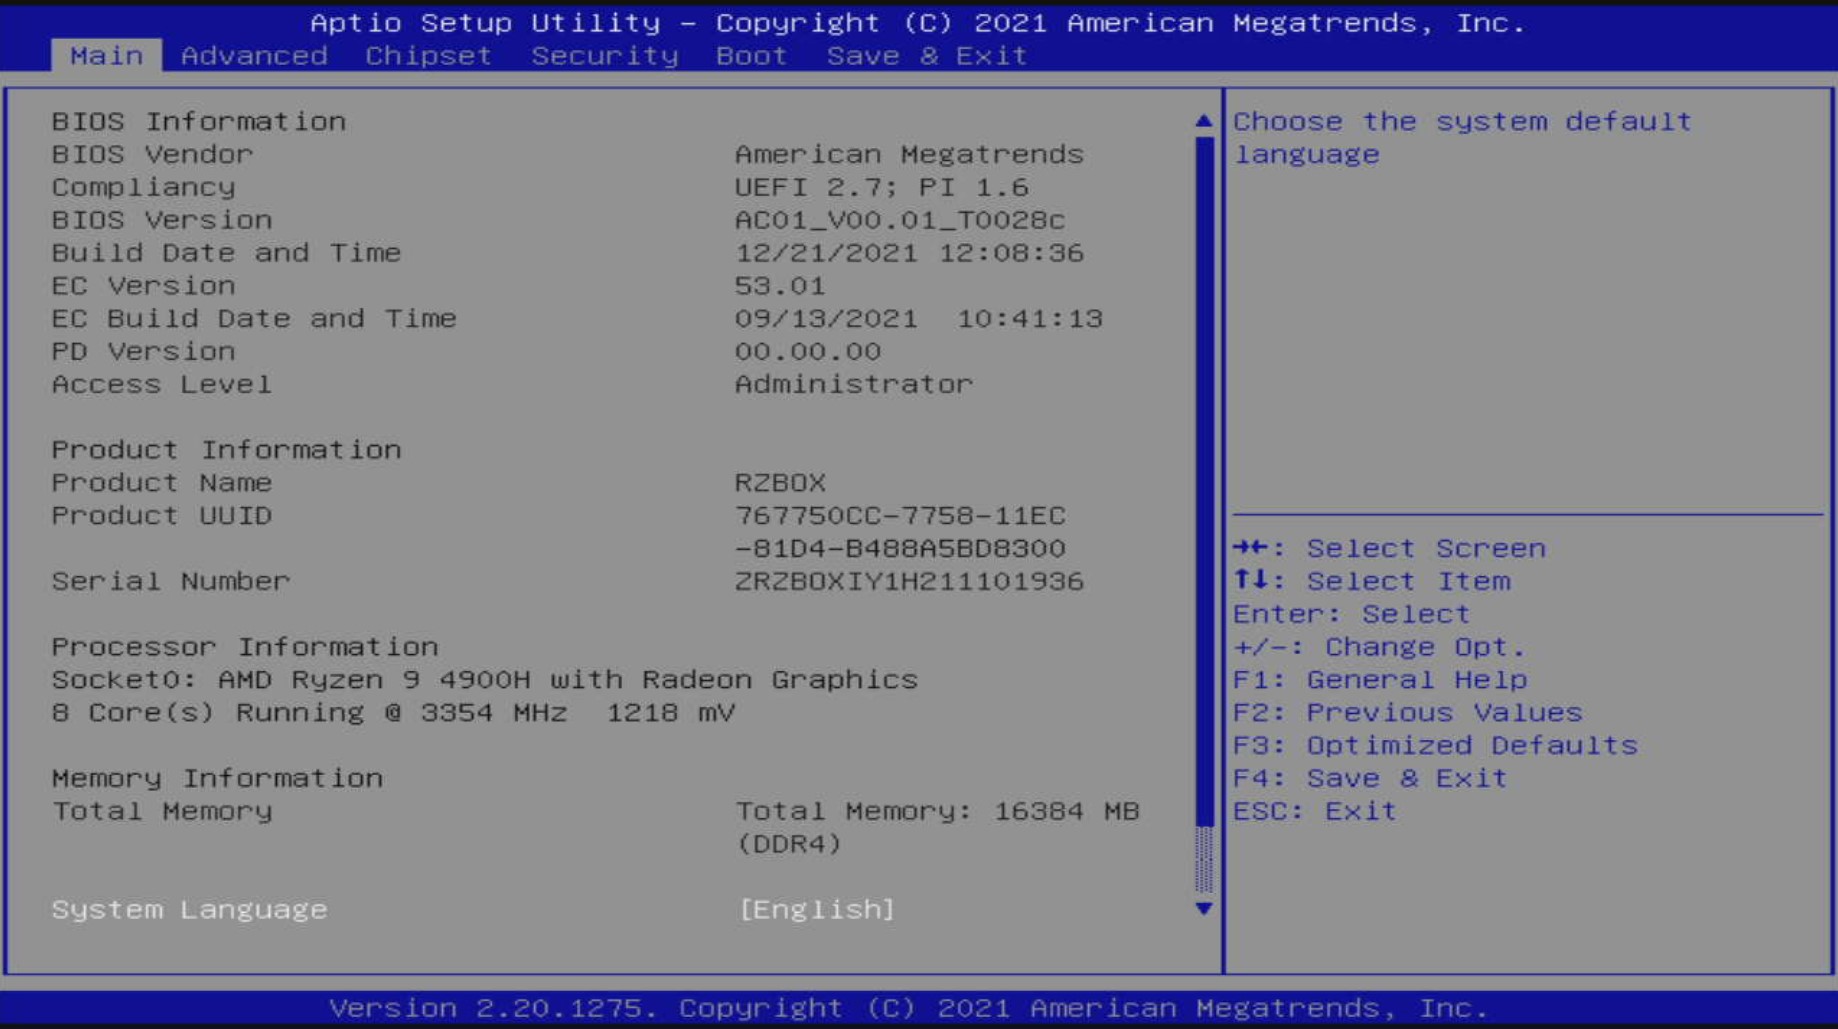Click the PD Version label

(x=143, y=352)
